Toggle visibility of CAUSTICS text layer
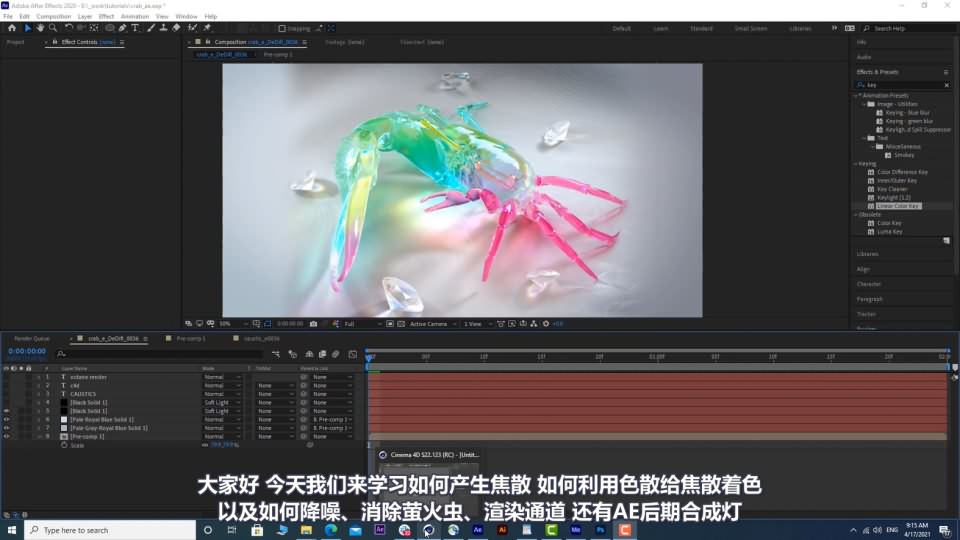 (7, 394)
